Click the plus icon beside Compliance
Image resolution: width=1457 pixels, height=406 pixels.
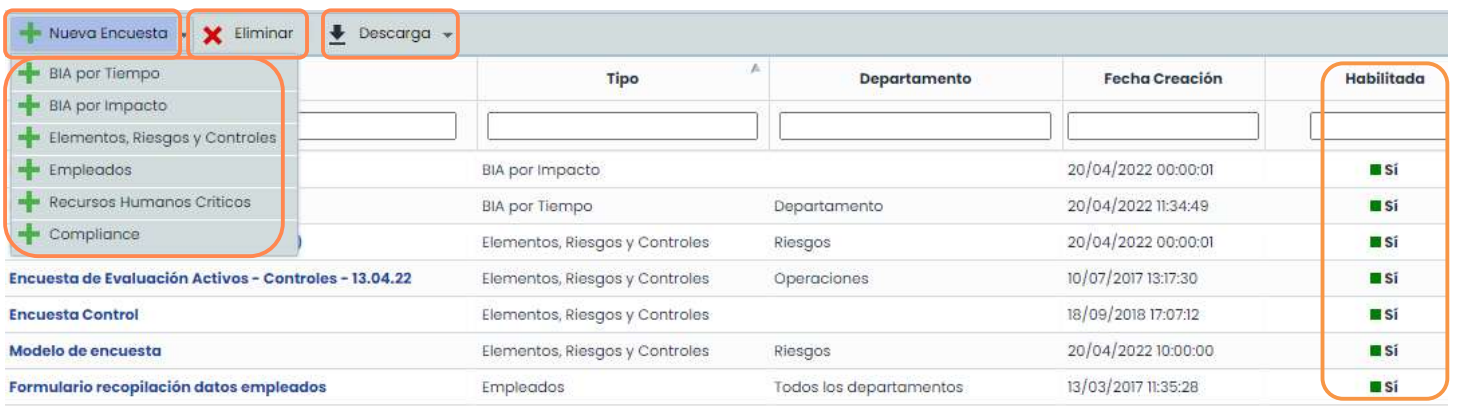30,234
